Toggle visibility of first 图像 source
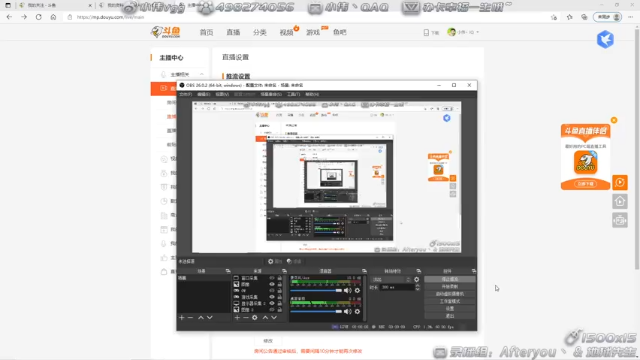640x360 pixels. click(272, 284)
